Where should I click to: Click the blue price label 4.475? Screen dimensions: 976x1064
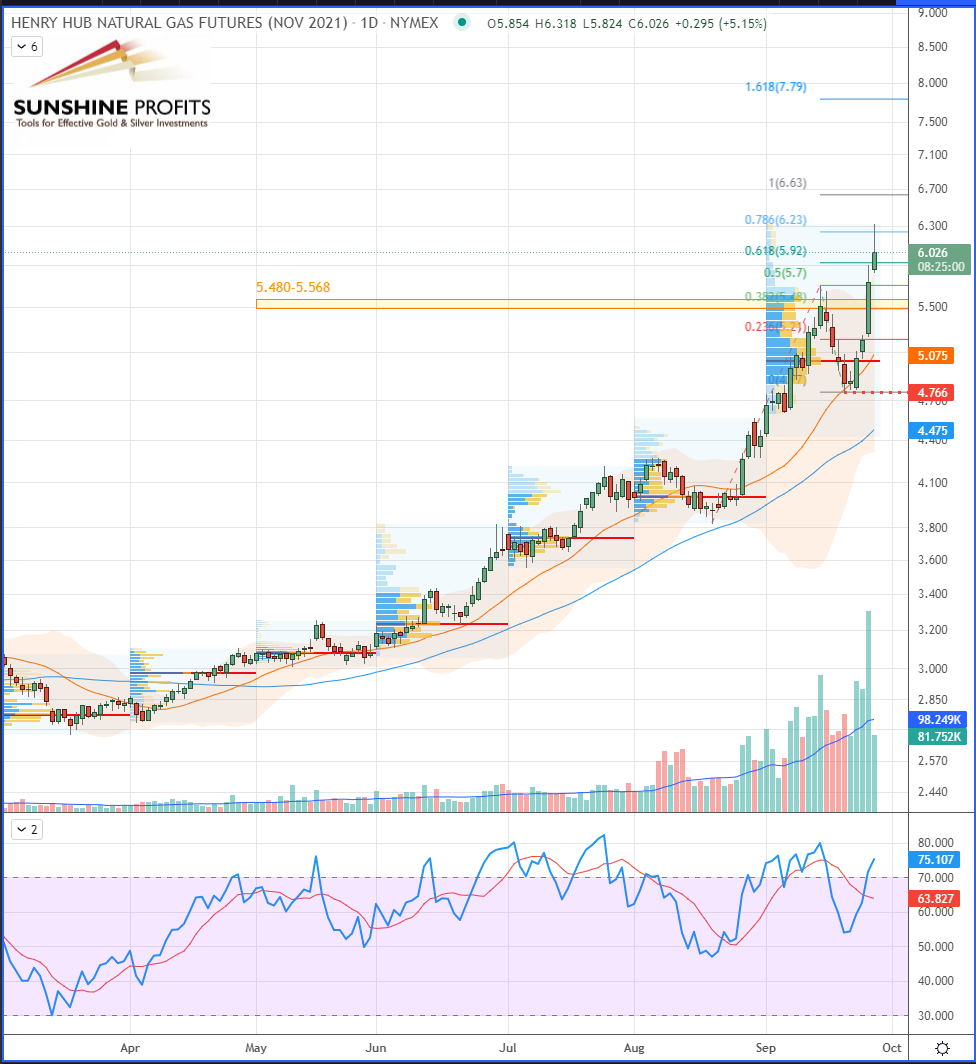932,431
